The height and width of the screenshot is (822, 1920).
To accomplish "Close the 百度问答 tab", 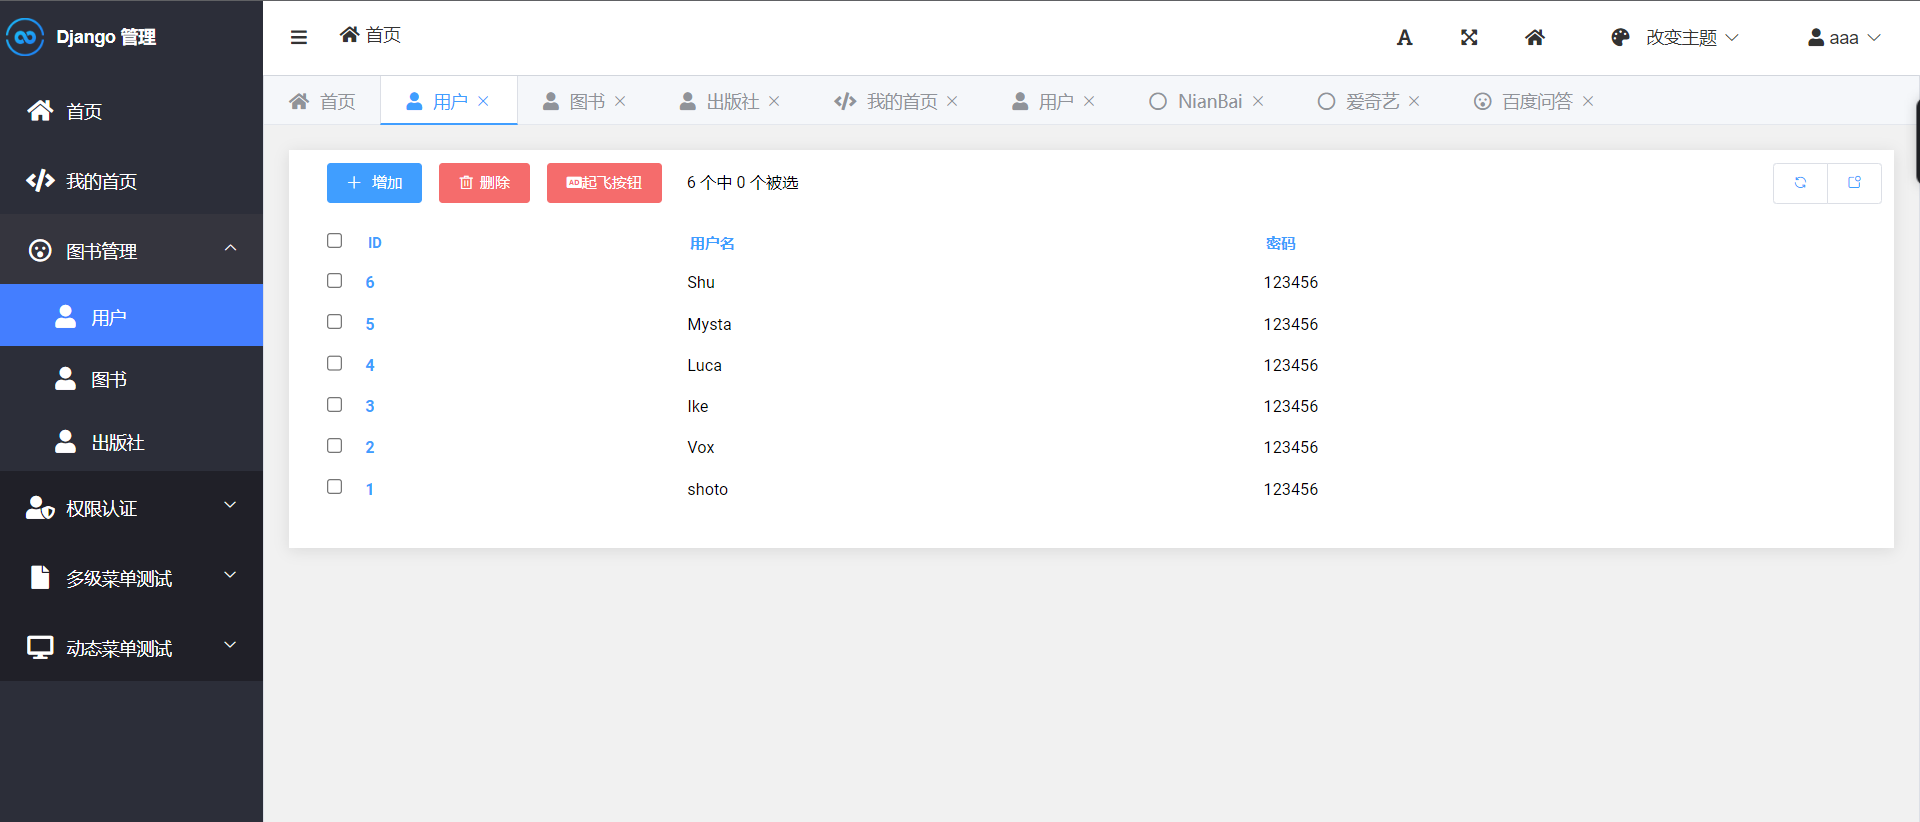I will point(1588,101).
